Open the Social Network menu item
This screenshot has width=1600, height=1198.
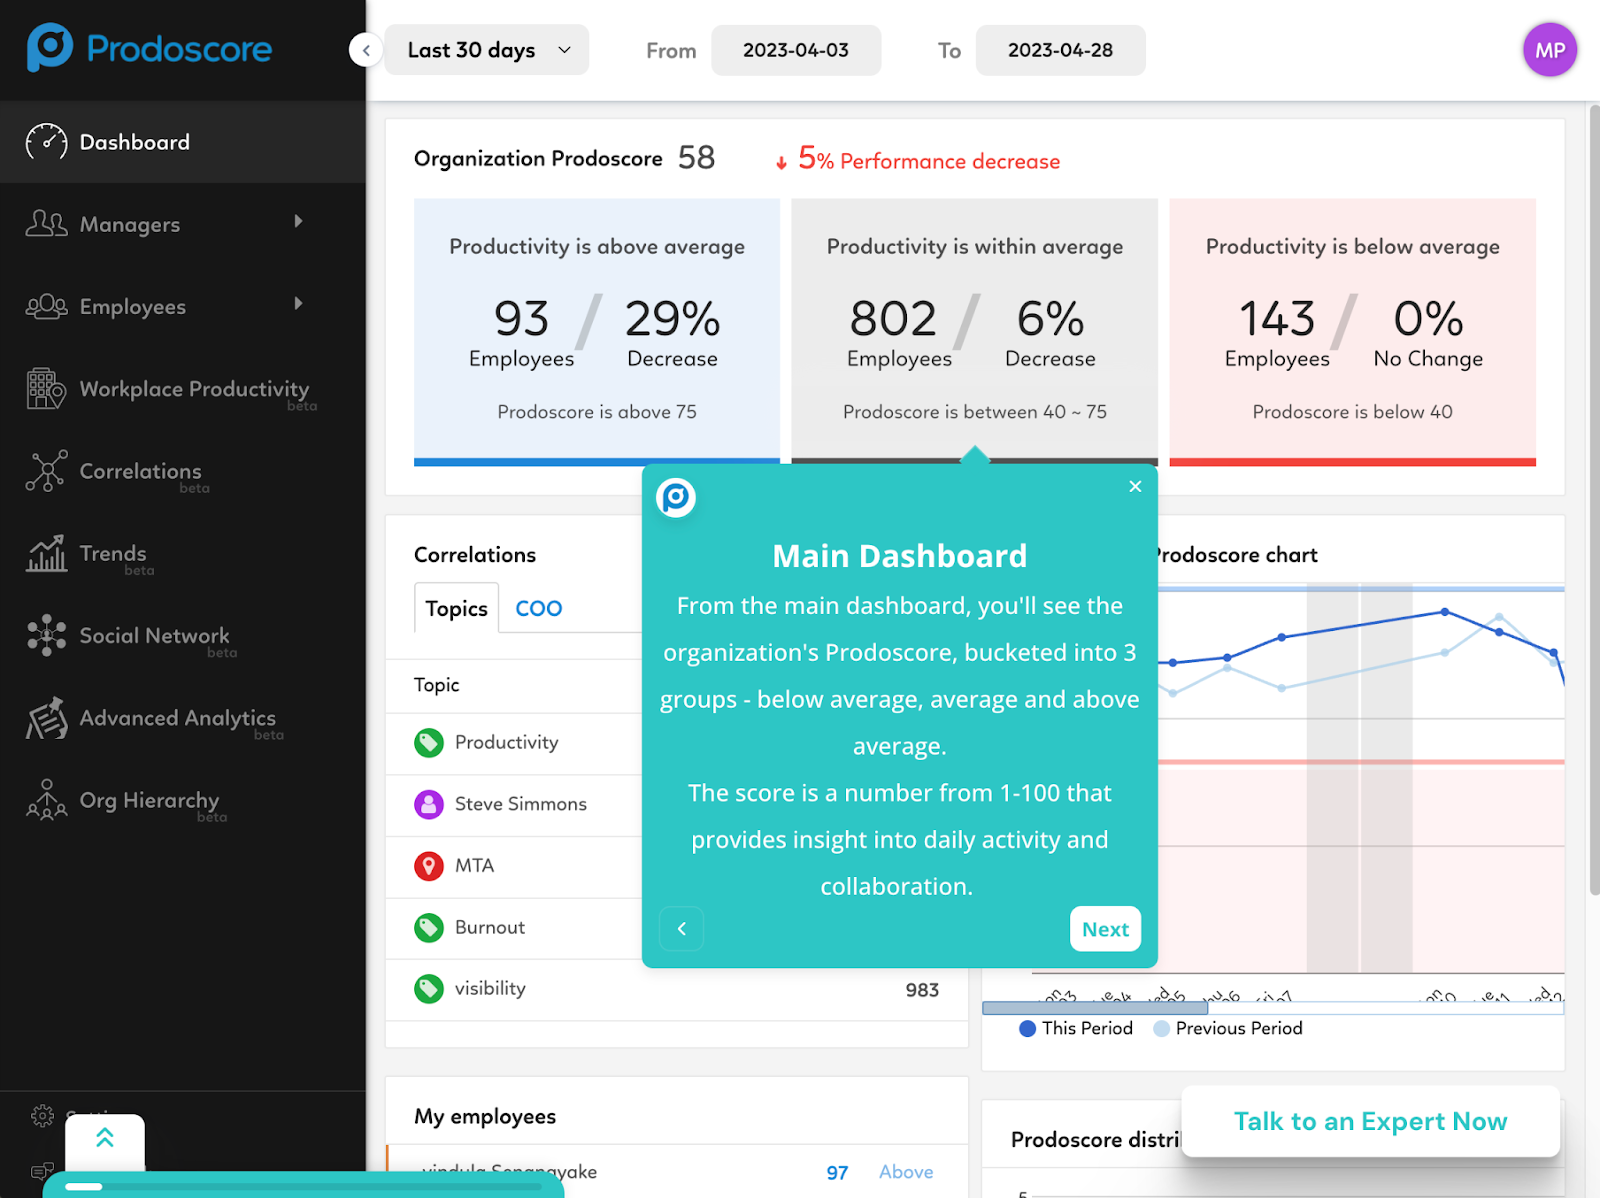coord(183,635)
